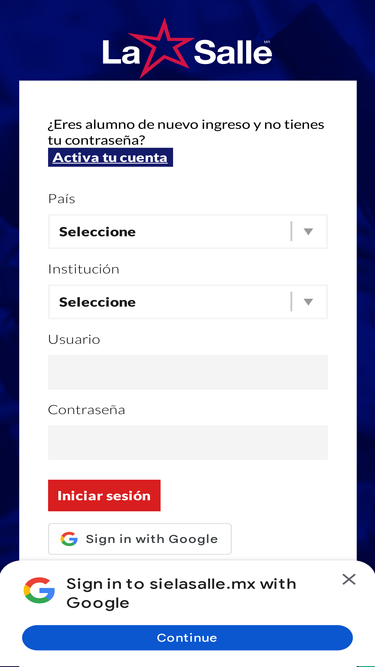Click the large Google logo in the bottom sheet

[x=39, y=590]
